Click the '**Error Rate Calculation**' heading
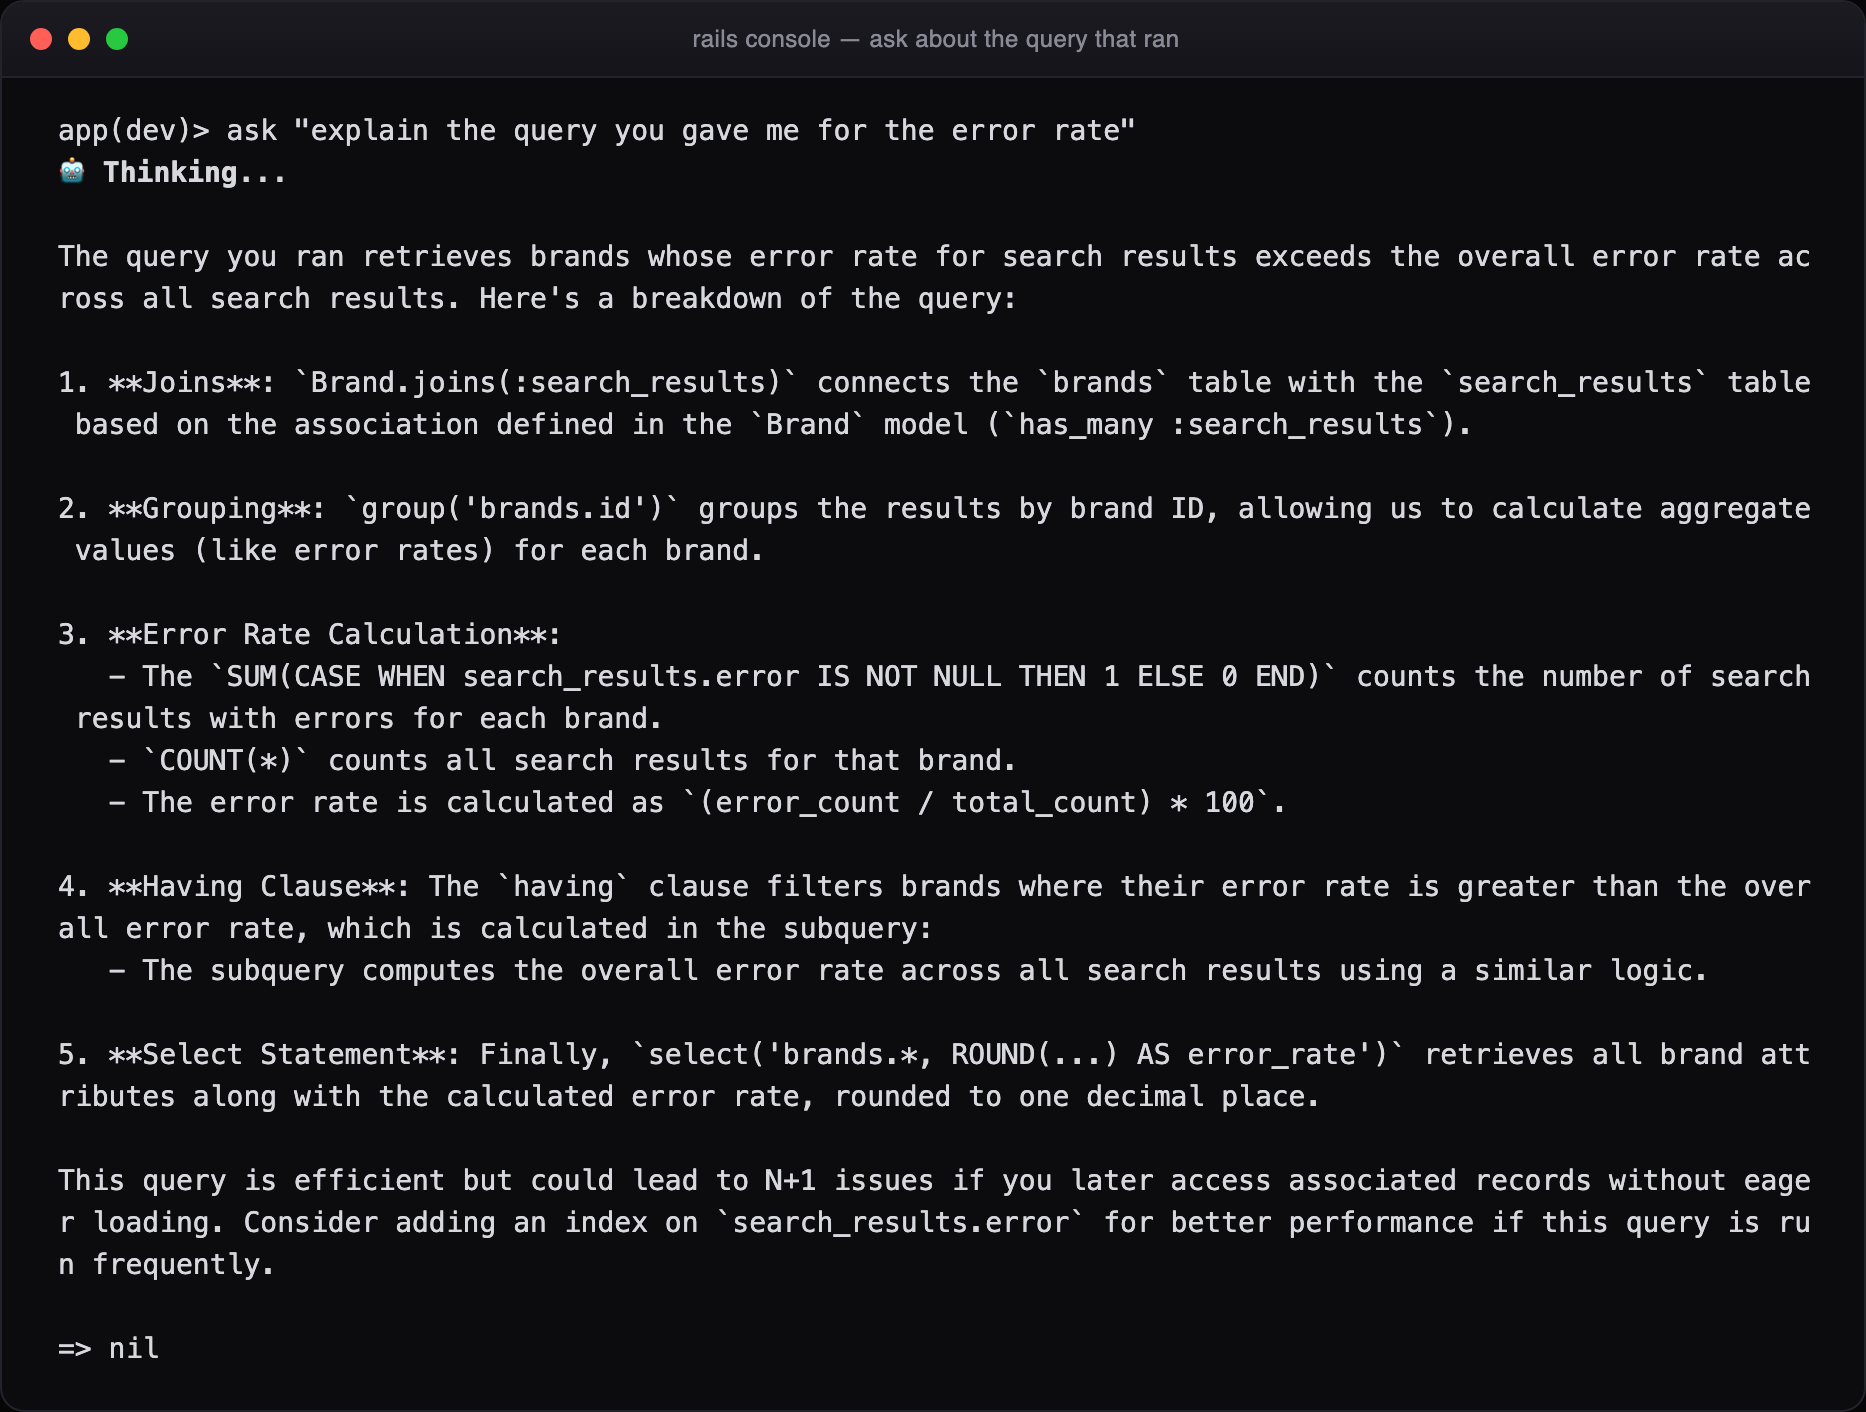 tap(333, 635)
